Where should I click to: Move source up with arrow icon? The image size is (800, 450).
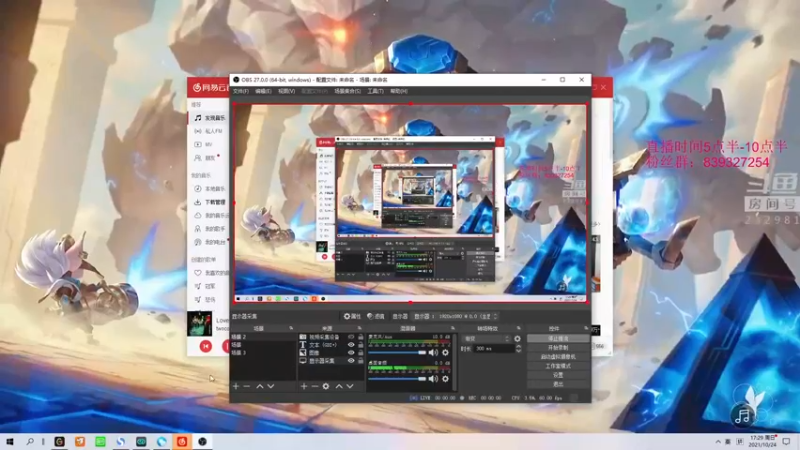pos(339,386)
